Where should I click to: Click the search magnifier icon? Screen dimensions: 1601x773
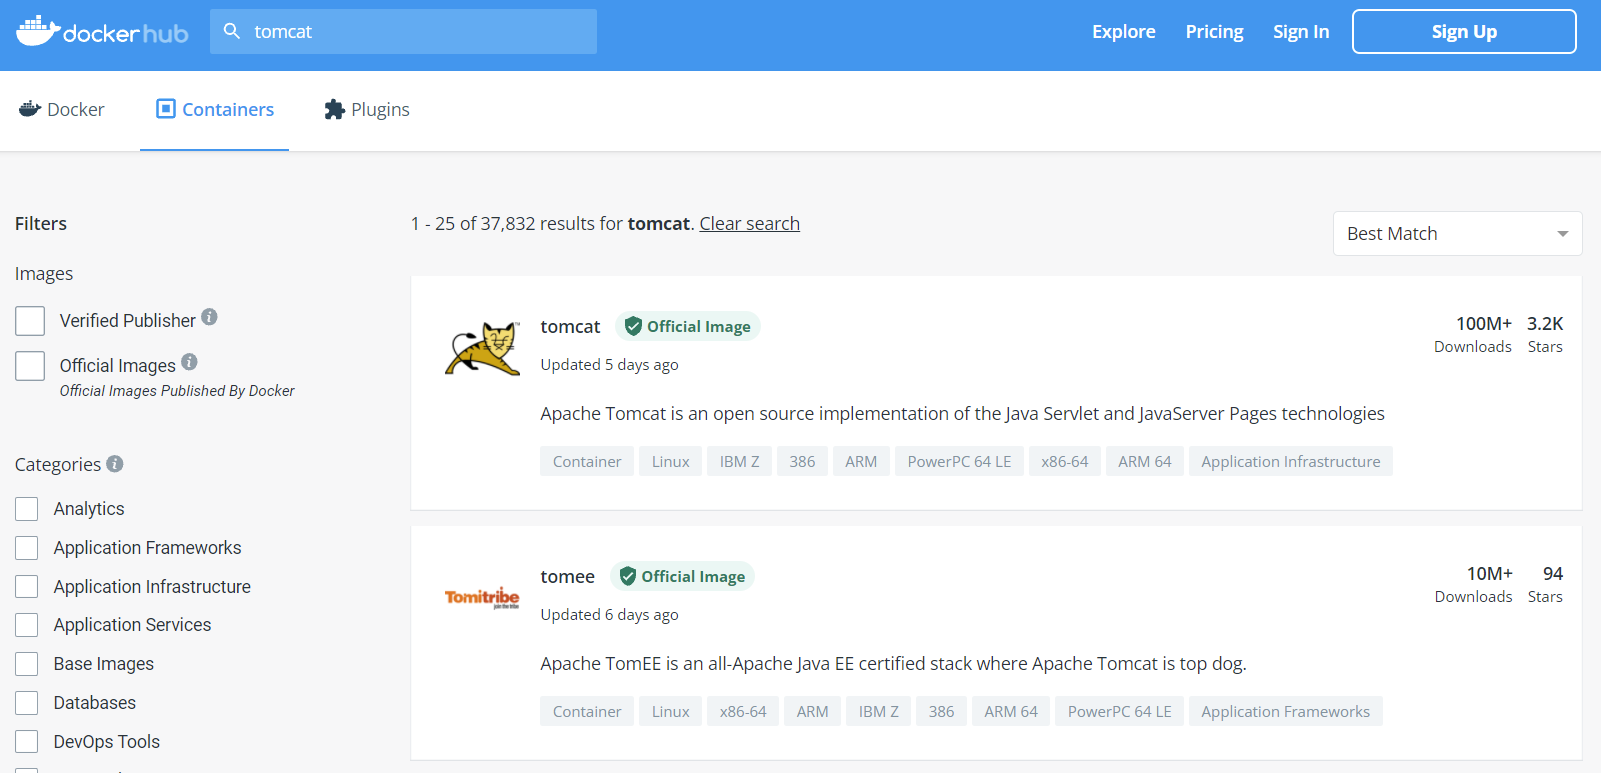232,31
